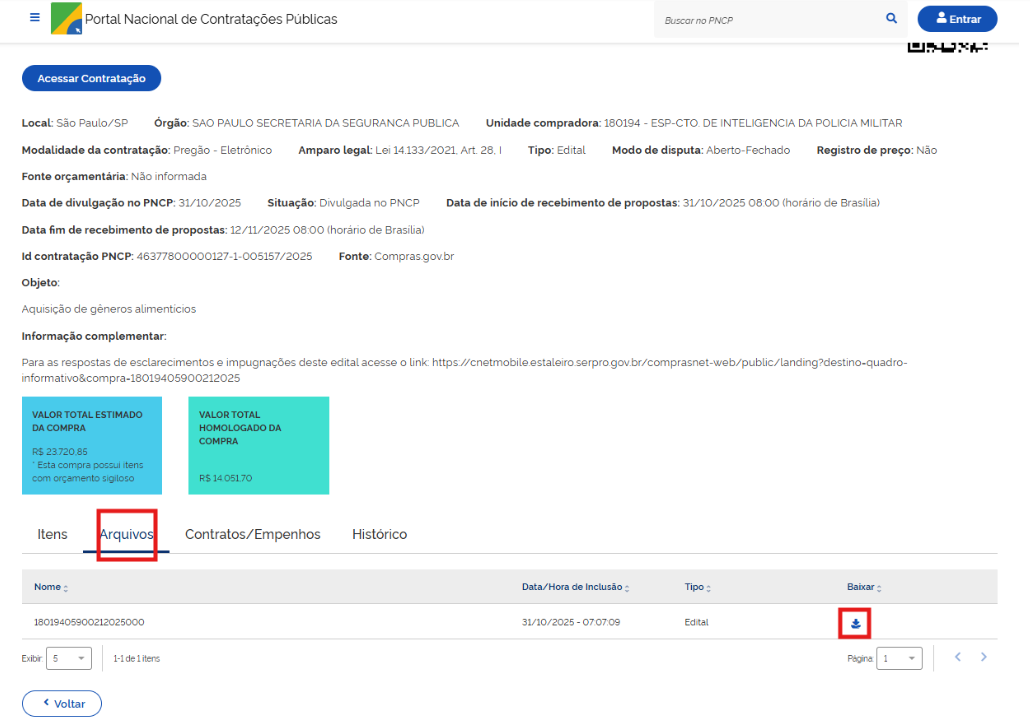The image size is (1030, 726).
Task: Click the Entrar login button
Action: click(x=957, y=19)
